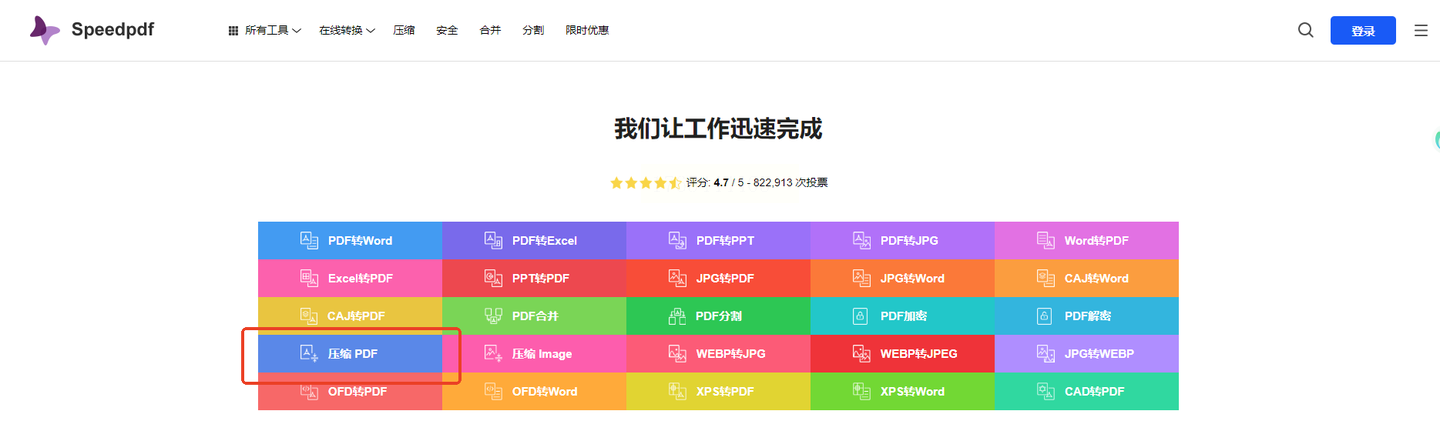Click the PDF分割 split icon
The width and height of the screenshot is (1440, 441).
coord(677,316)
